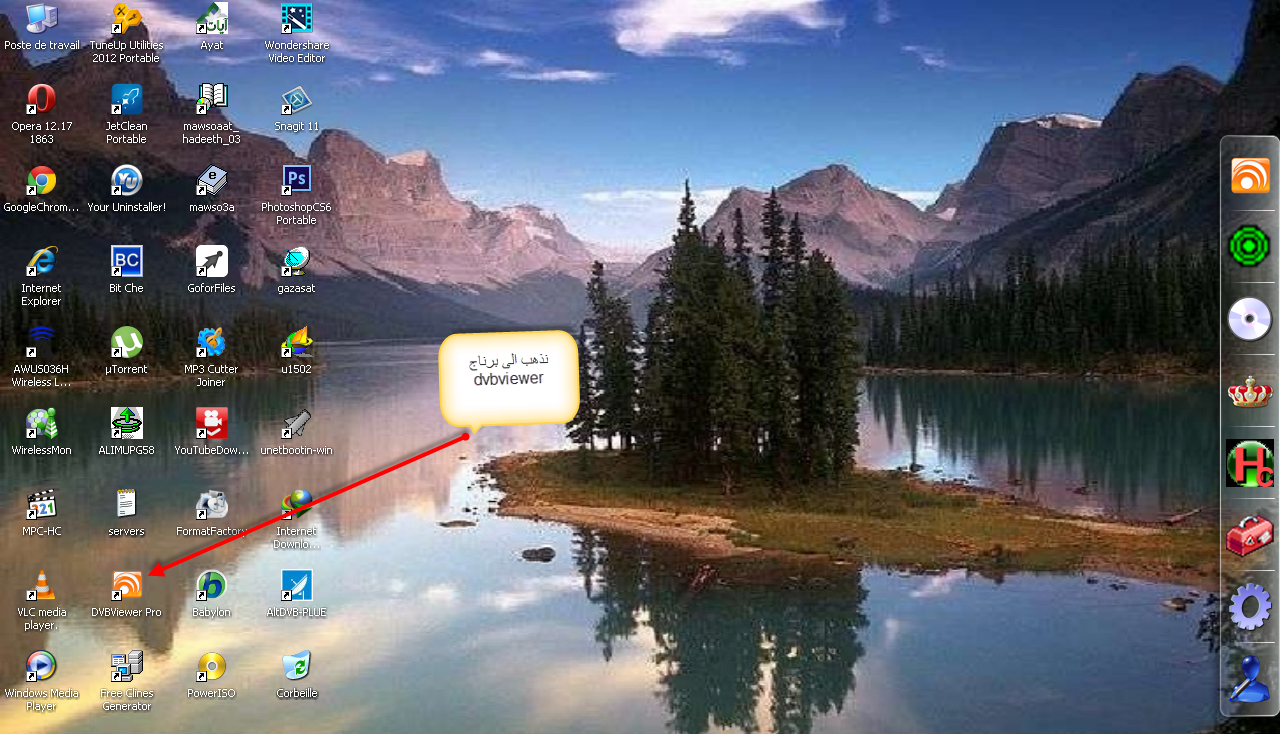Open the µTorrent desktop icon
Screen dimensions: 1280x734
(x=126, y=342)
